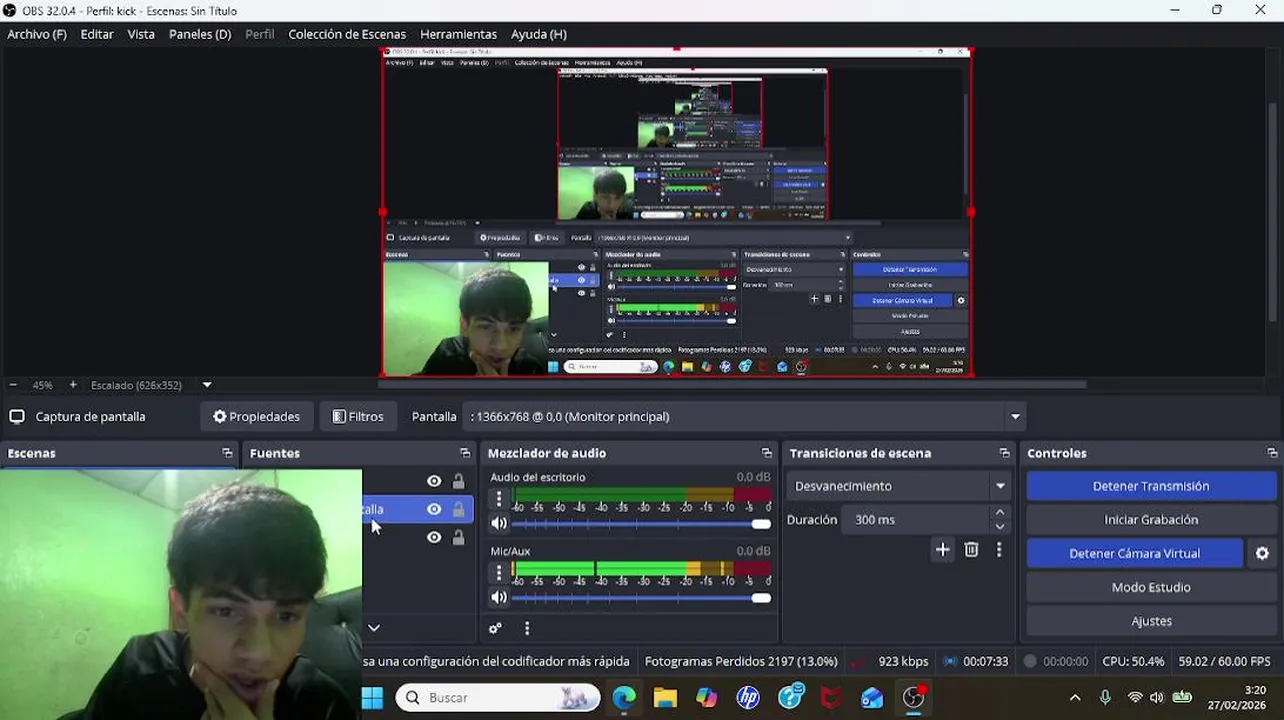The width and height of the screenshot is (1284, 720).
Task: Open the Escalado preview scaling dropdown
Action: [207, 385]
